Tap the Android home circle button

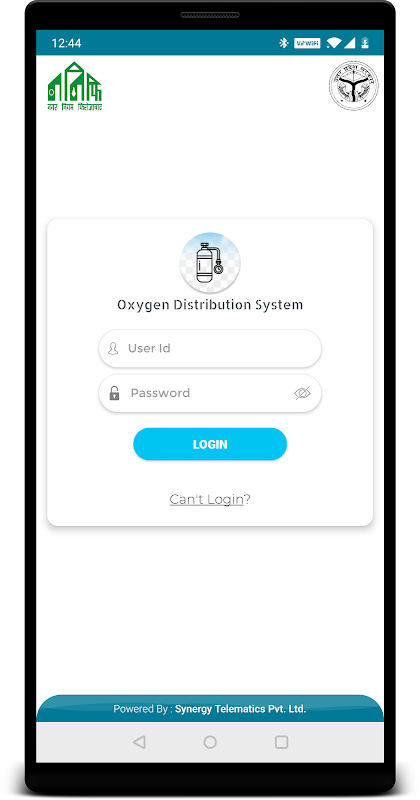click(x=210, y=742)
